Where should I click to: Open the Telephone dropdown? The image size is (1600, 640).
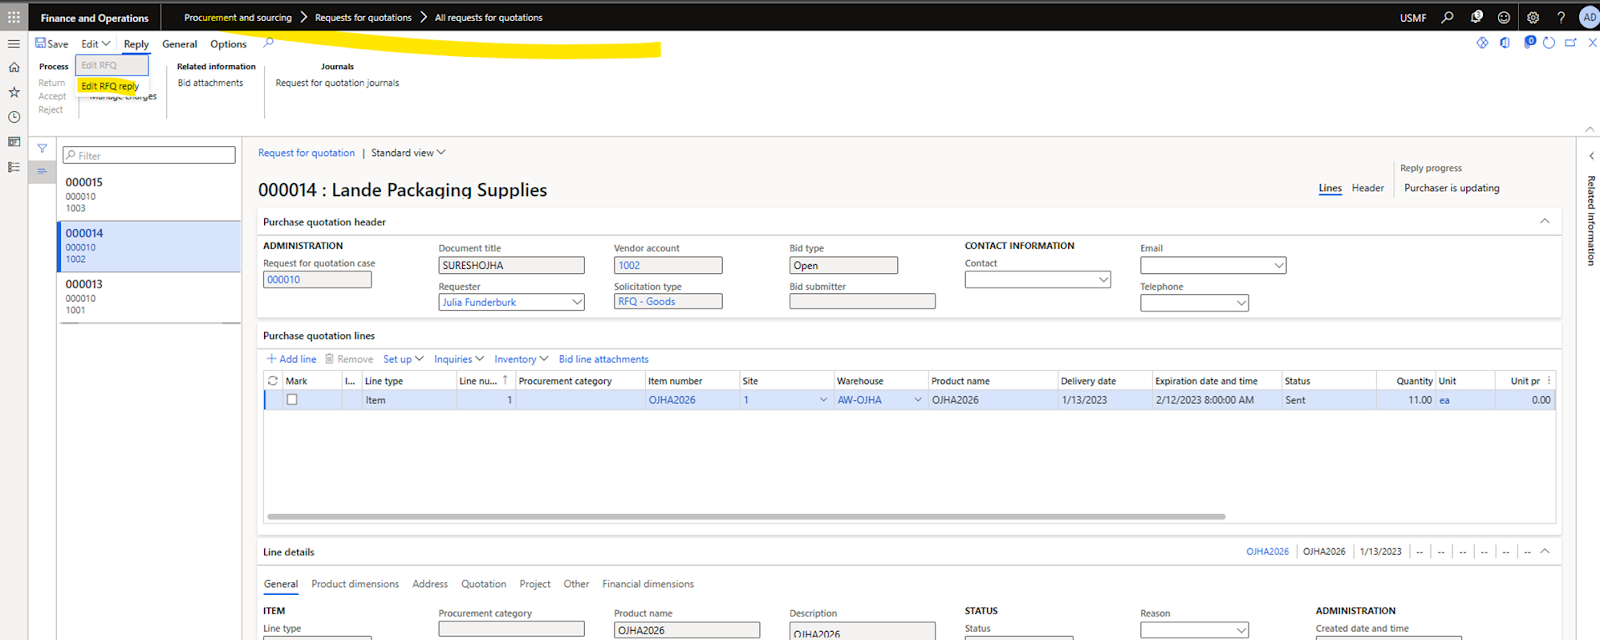(1241, 303)
